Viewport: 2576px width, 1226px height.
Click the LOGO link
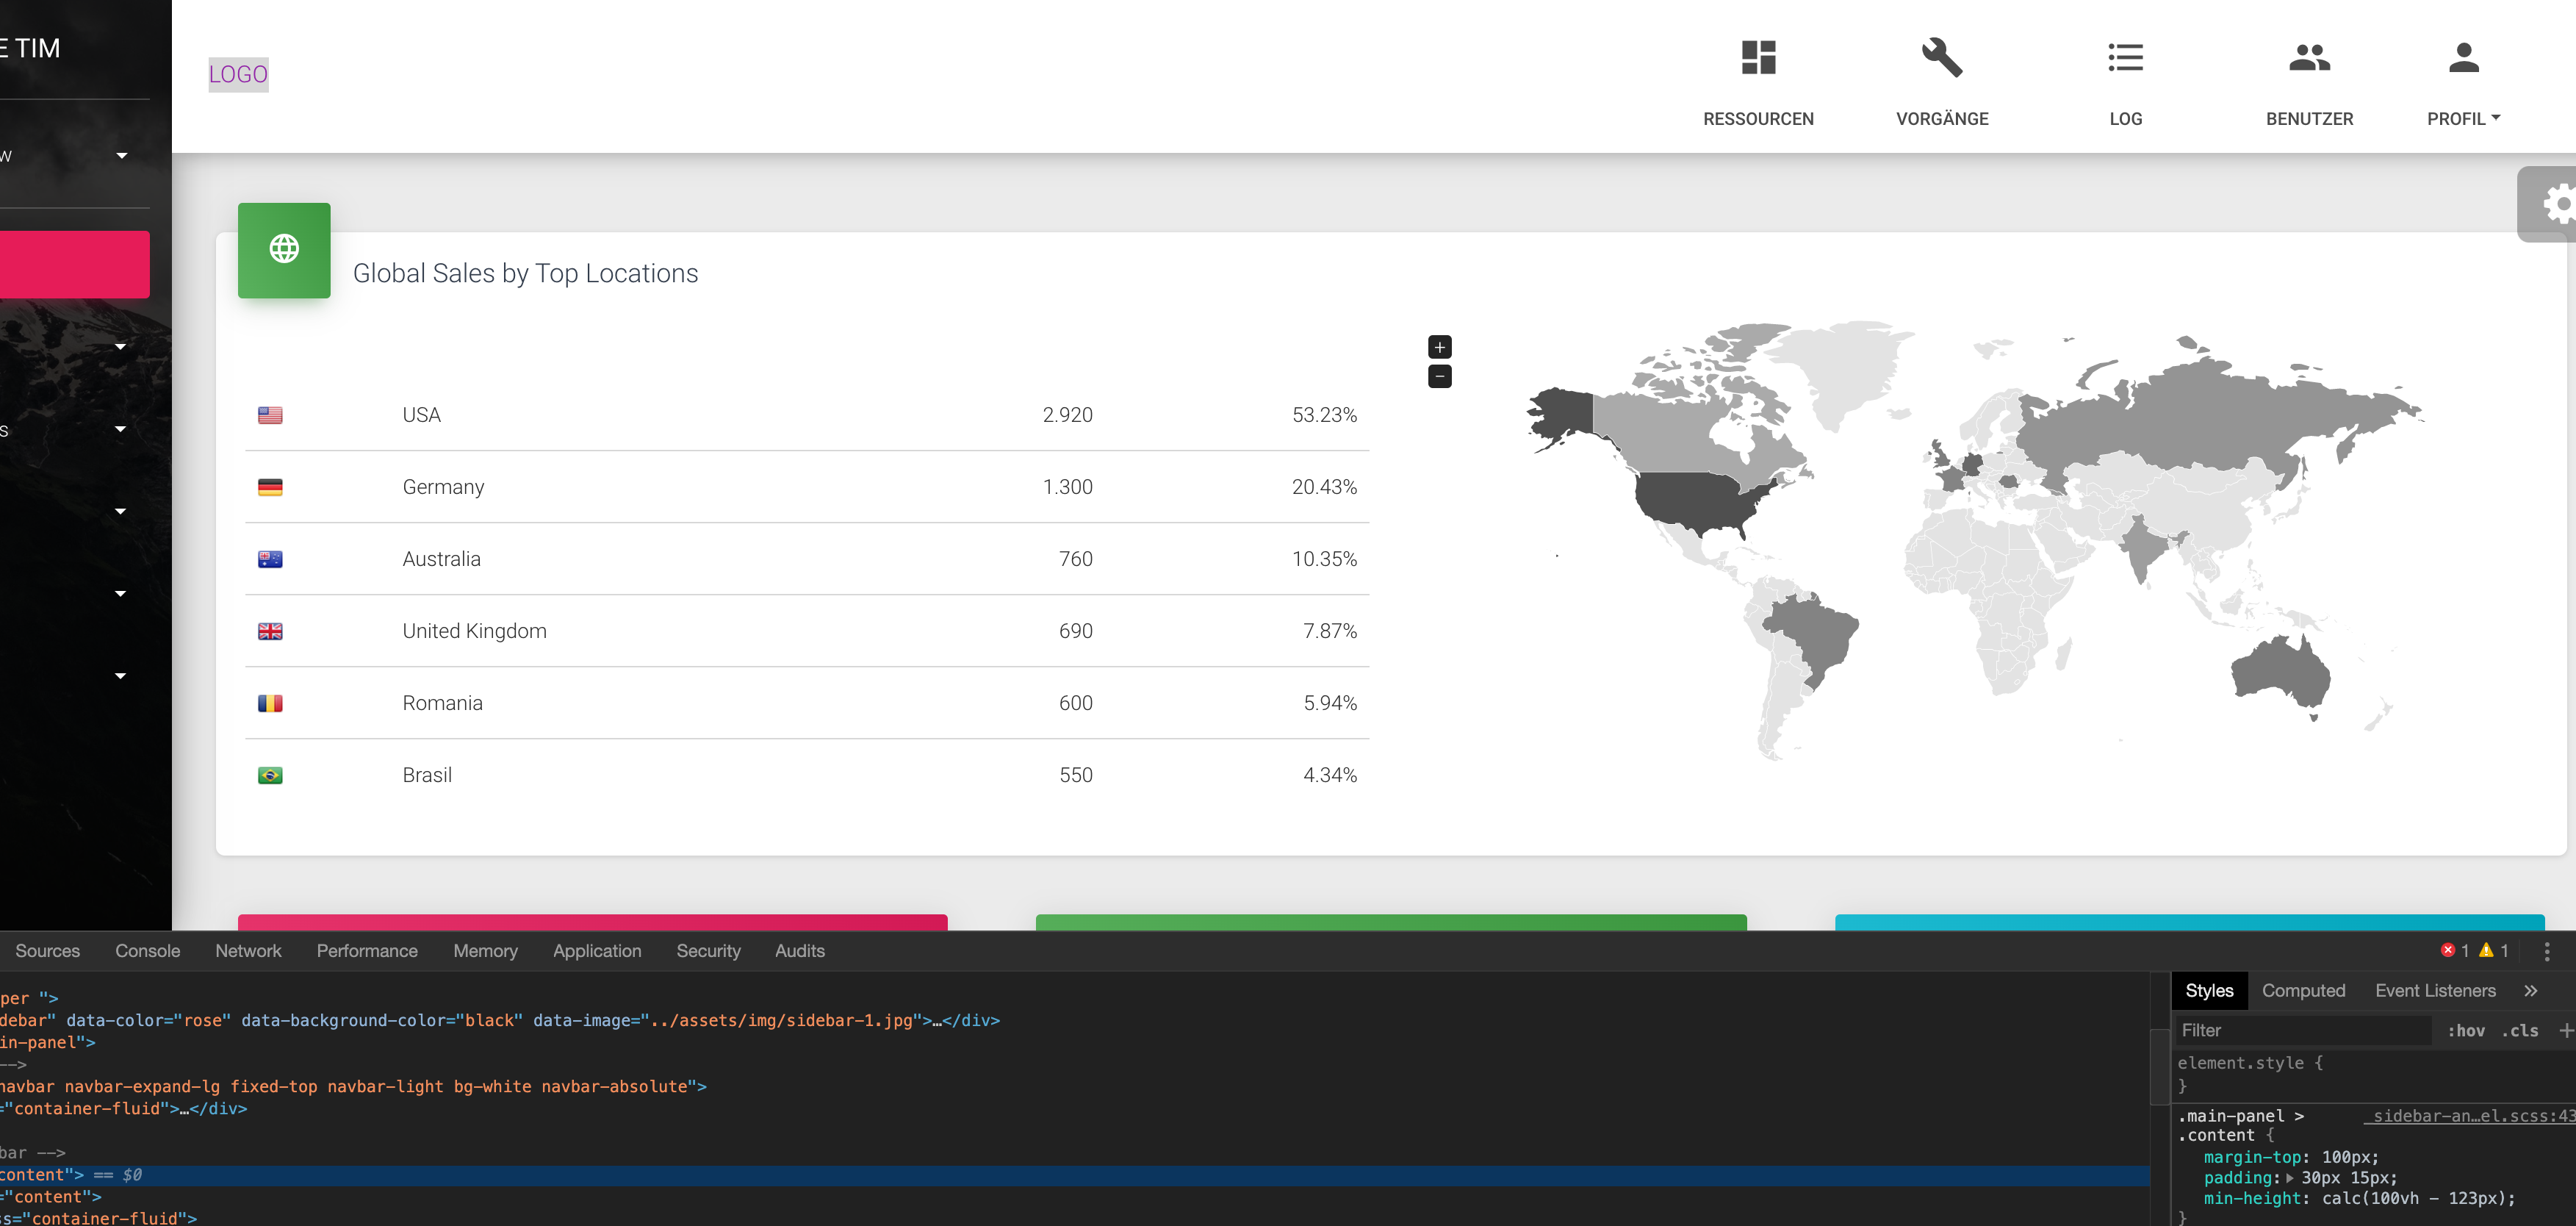coord(238,75)
